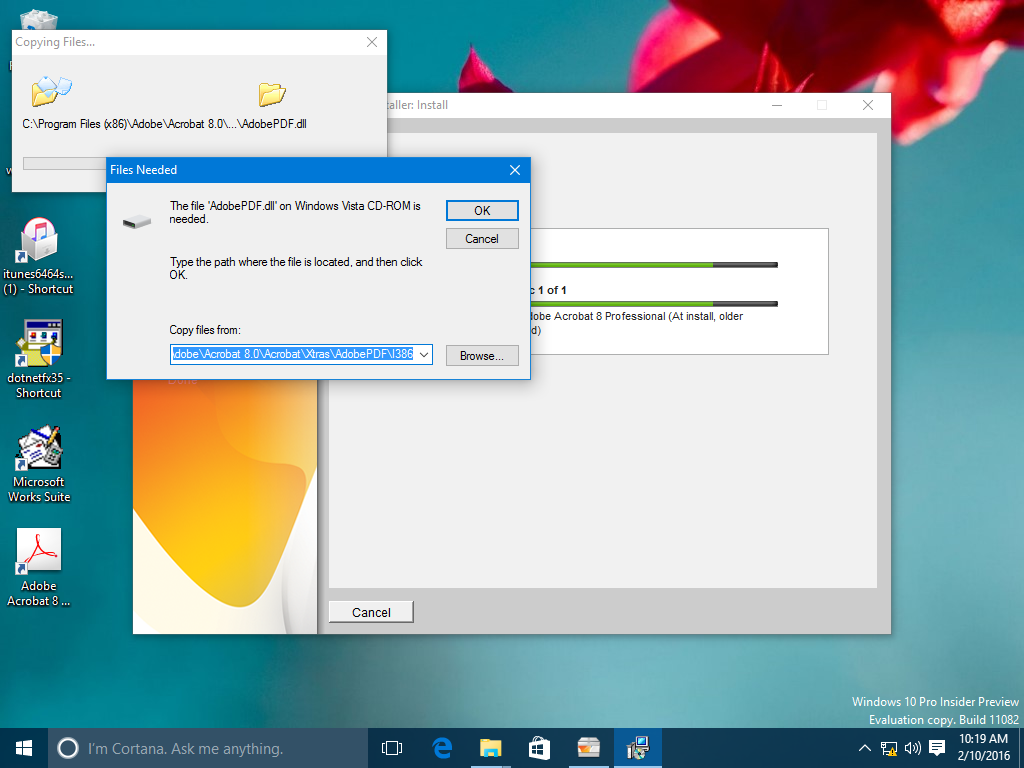Click the drive icon in Files Needed dialog
This screenshot has height=768, width=1024.
tap(137, 223)
